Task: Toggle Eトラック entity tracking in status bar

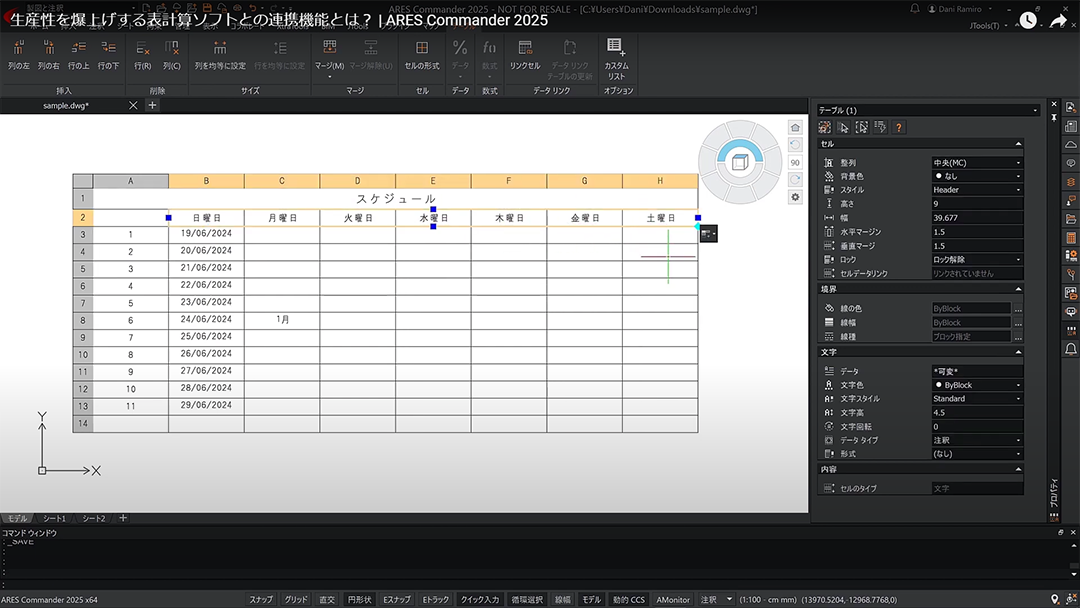Action: 435,600
